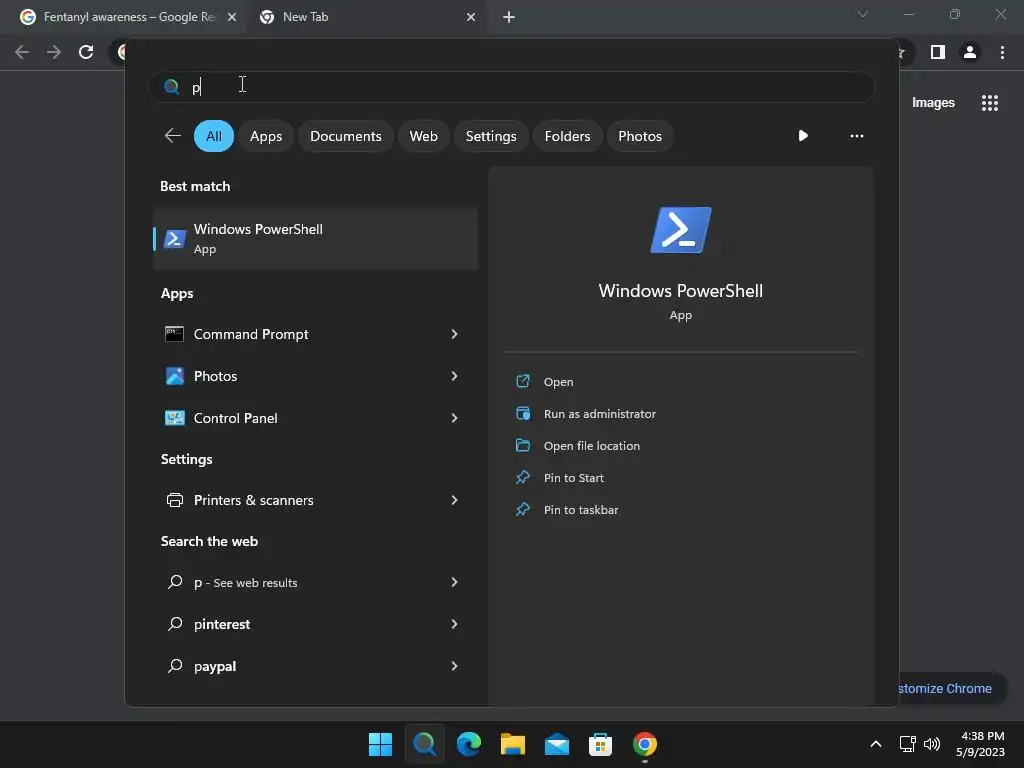The image size is (1024, 768).
Task: Click Pin to taskbar
Action: pyautogui.click(x=581, y=510)
